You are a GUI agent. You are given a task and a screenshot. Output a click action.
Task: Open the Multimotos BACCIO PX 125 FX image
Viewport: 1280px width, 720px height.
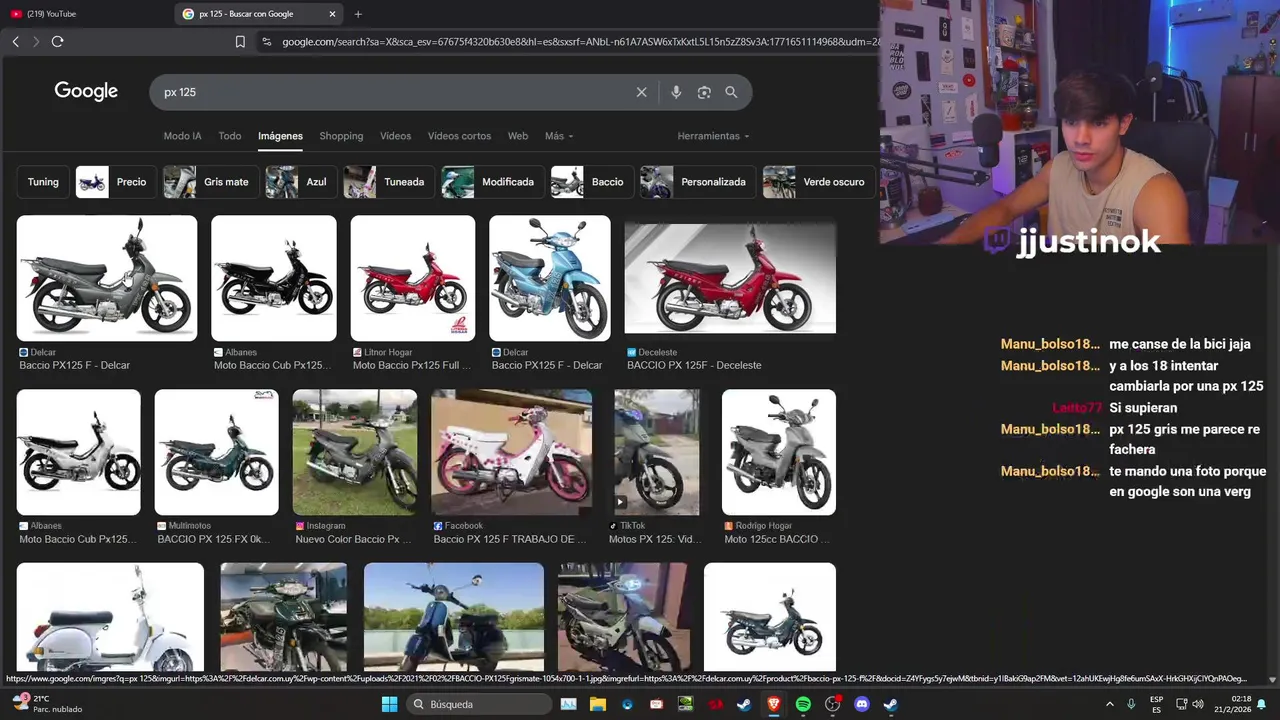pyautogui.click(x=216, y=452)
